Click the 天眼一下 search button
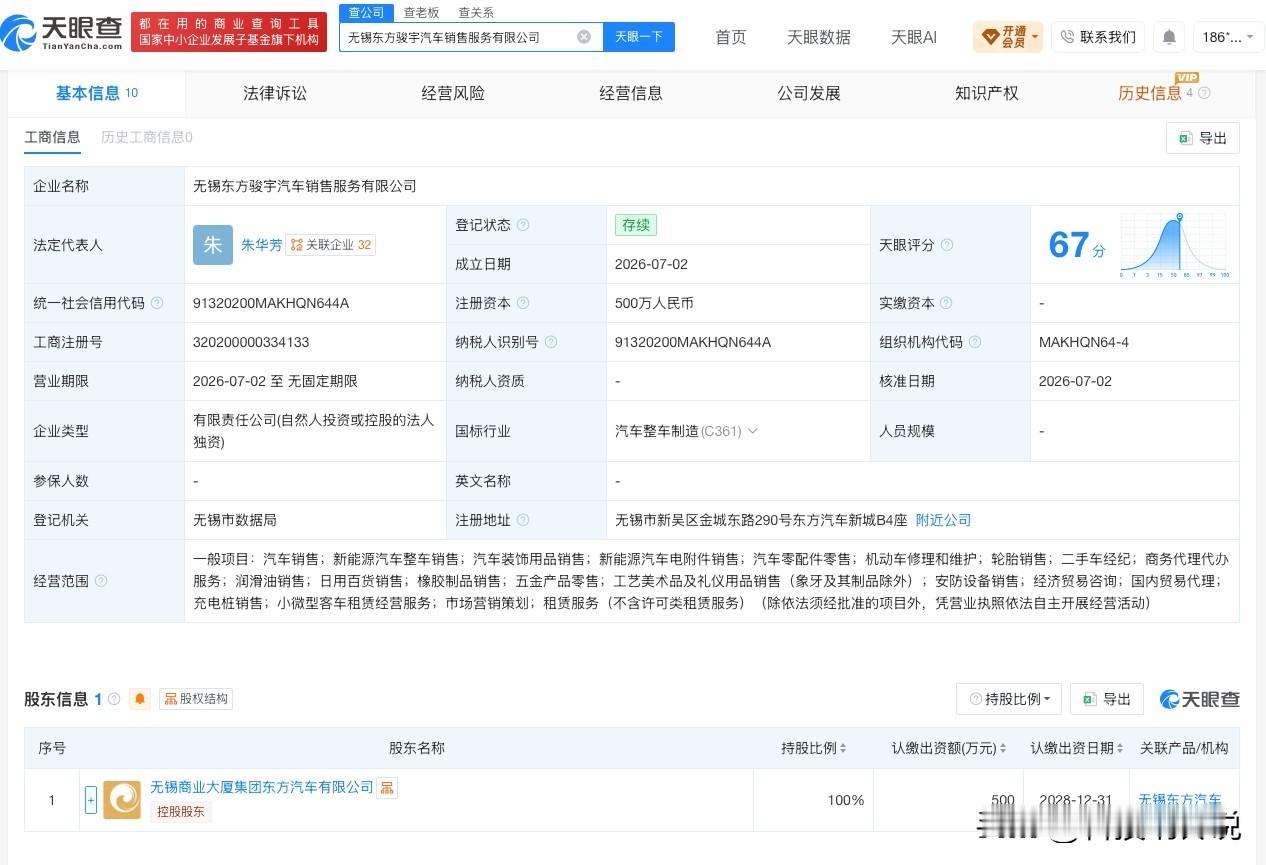 click(x=639, y=37)
